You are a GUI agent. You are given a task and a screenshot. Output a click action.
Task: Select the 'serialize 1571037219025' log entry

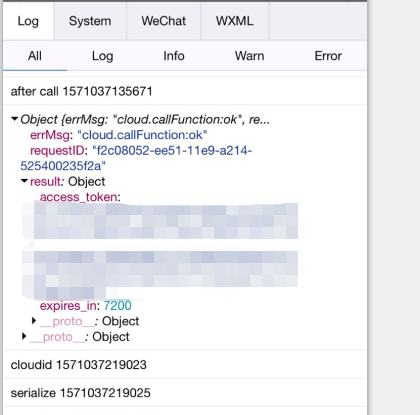[x=185, y=393]
